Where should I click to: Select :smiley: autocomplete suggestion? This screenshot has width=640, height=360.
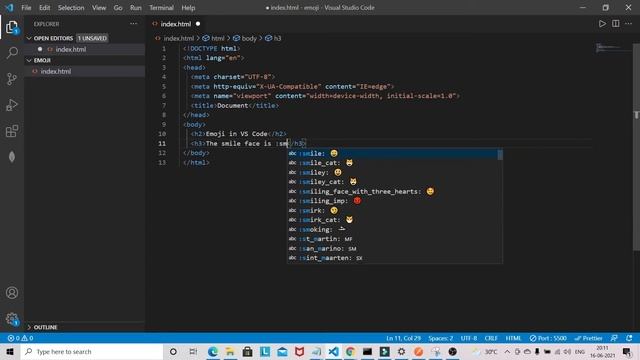393,172
